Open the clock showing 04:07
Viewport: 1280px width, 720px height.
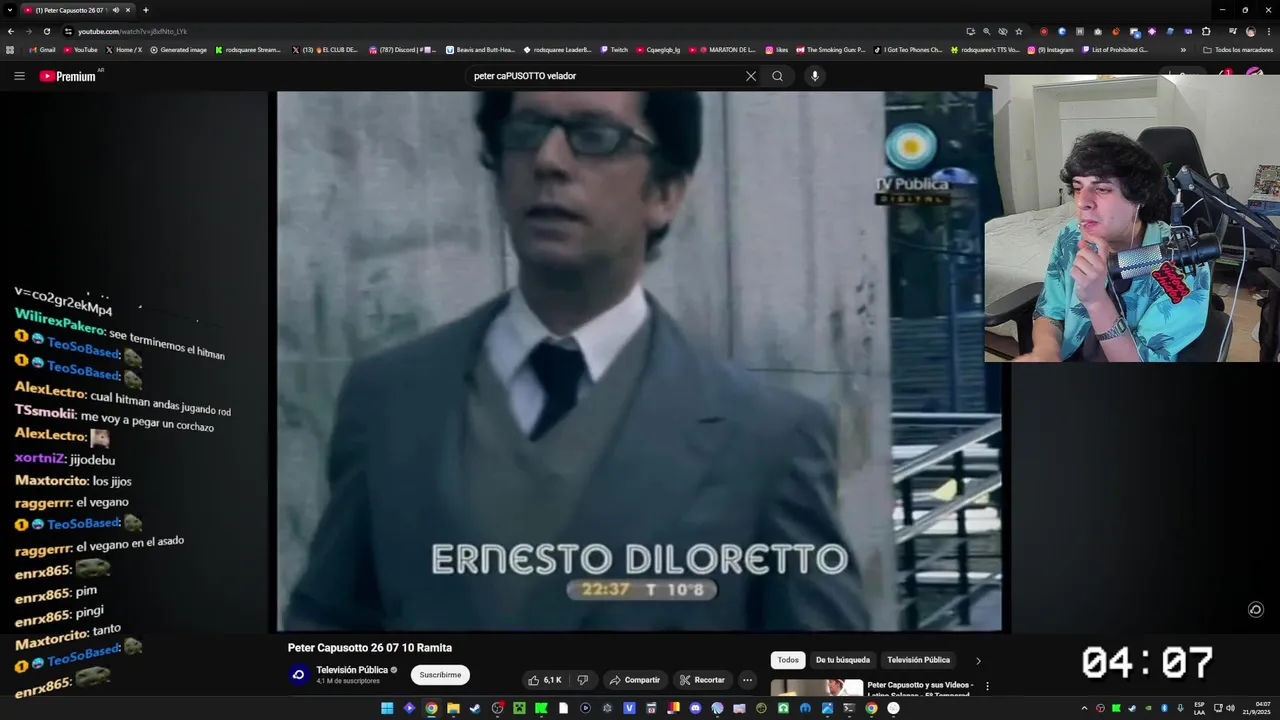1256,708
